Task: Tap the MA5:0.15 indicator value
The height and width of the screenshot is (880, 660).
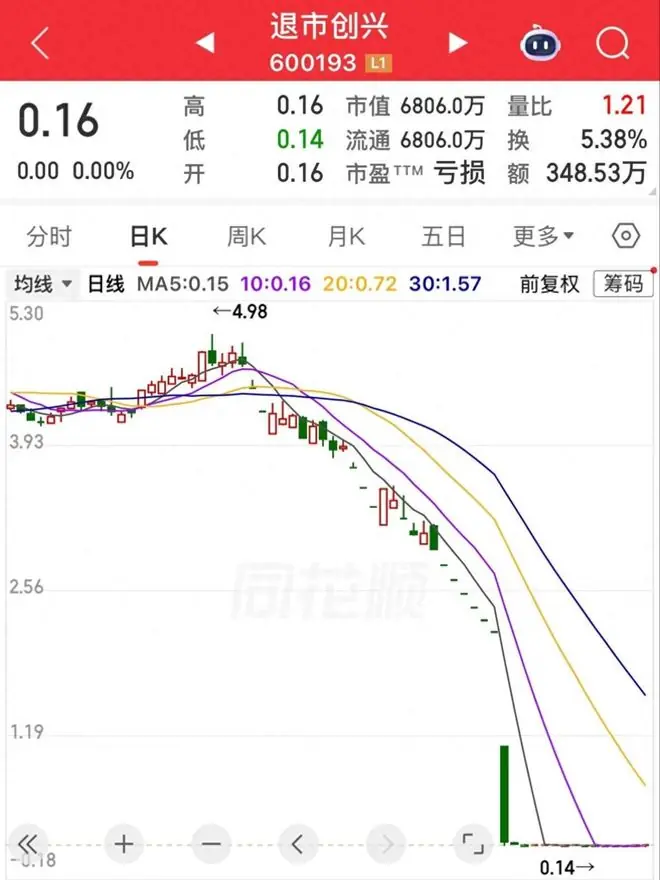Action: coord(183,284)
